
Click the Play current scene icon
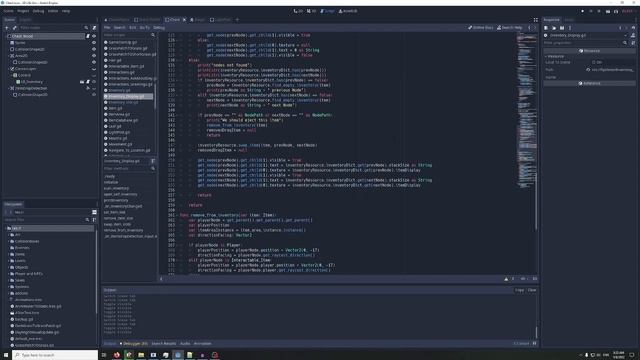[608, 11]
